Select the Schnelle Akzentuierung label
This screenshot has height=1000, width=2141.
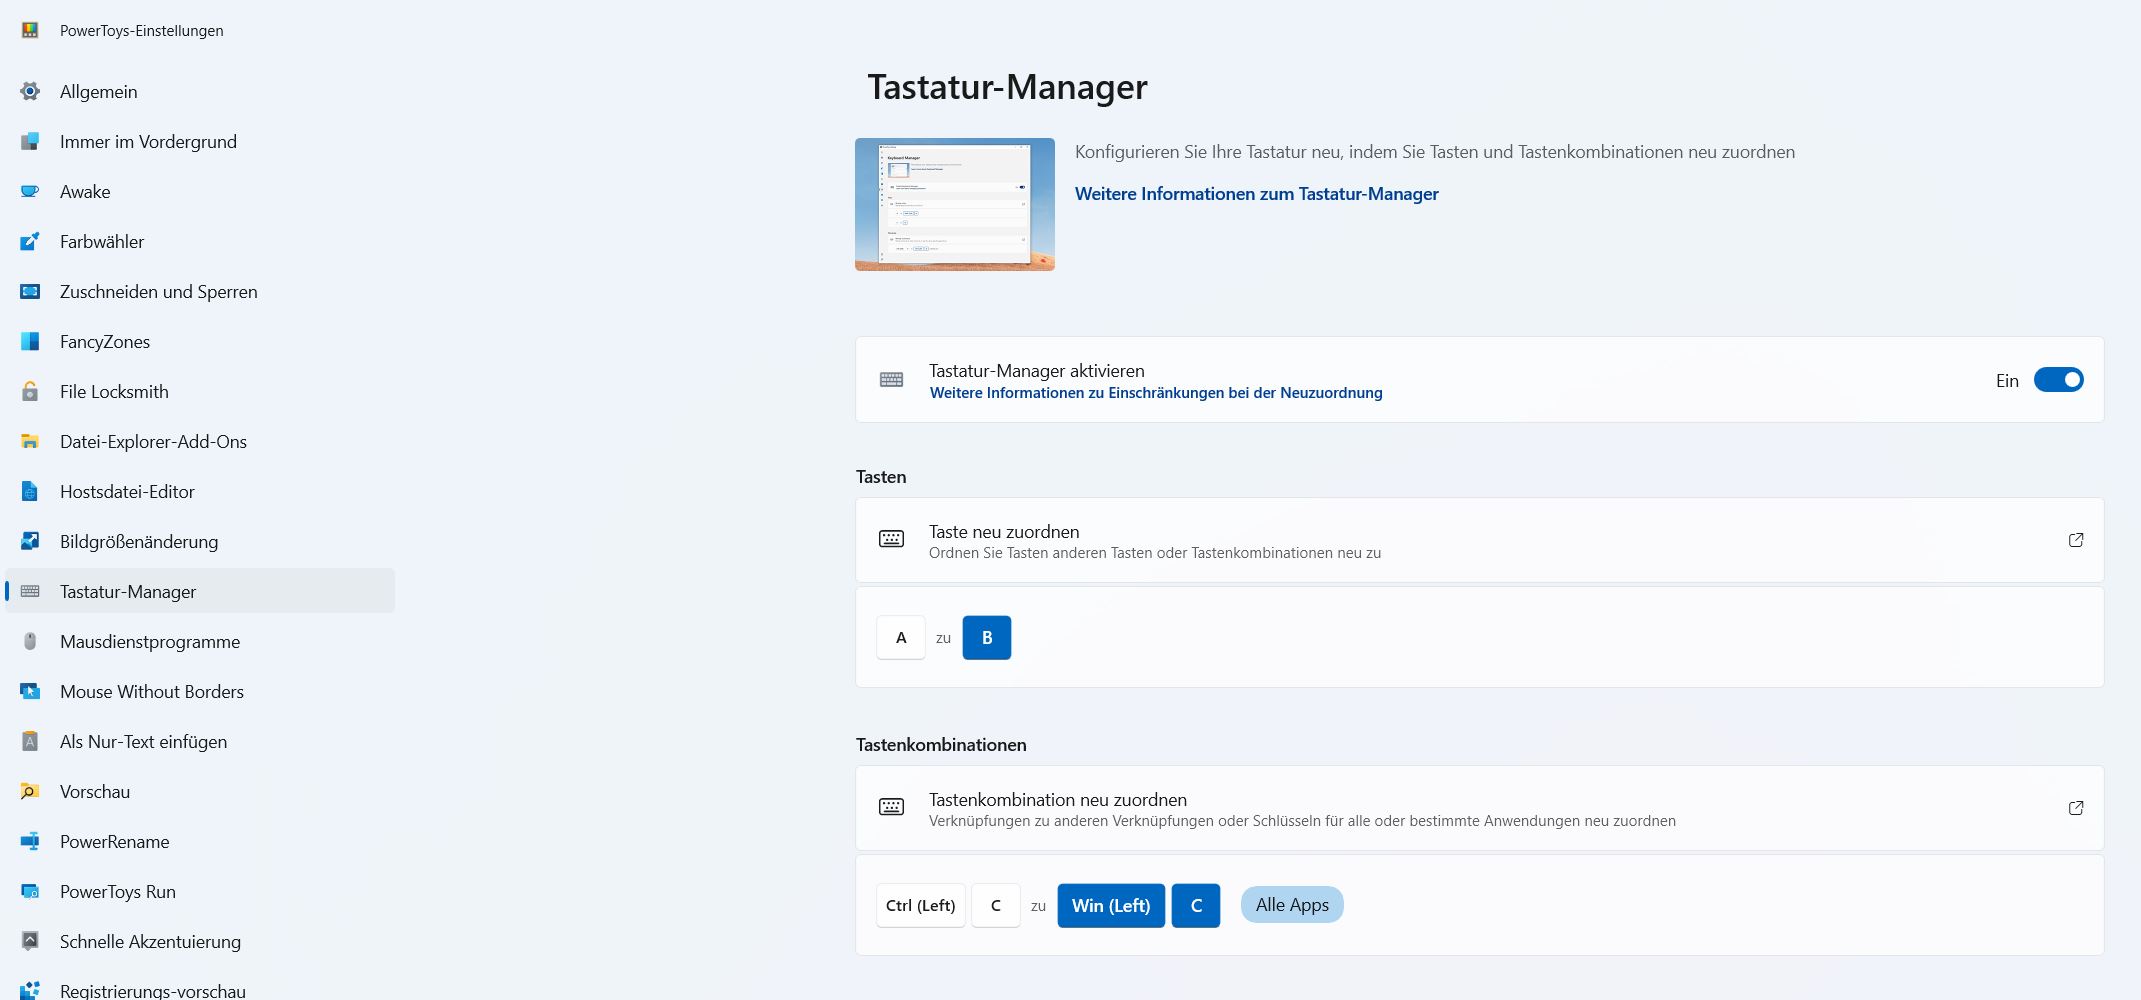[150, 941]
